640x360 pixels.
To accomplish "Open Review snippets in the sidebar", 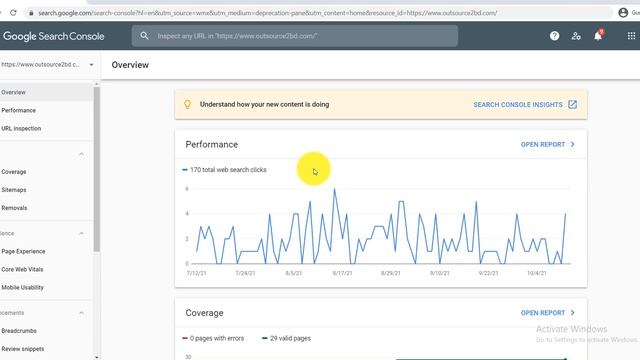I will coord(46,349).
